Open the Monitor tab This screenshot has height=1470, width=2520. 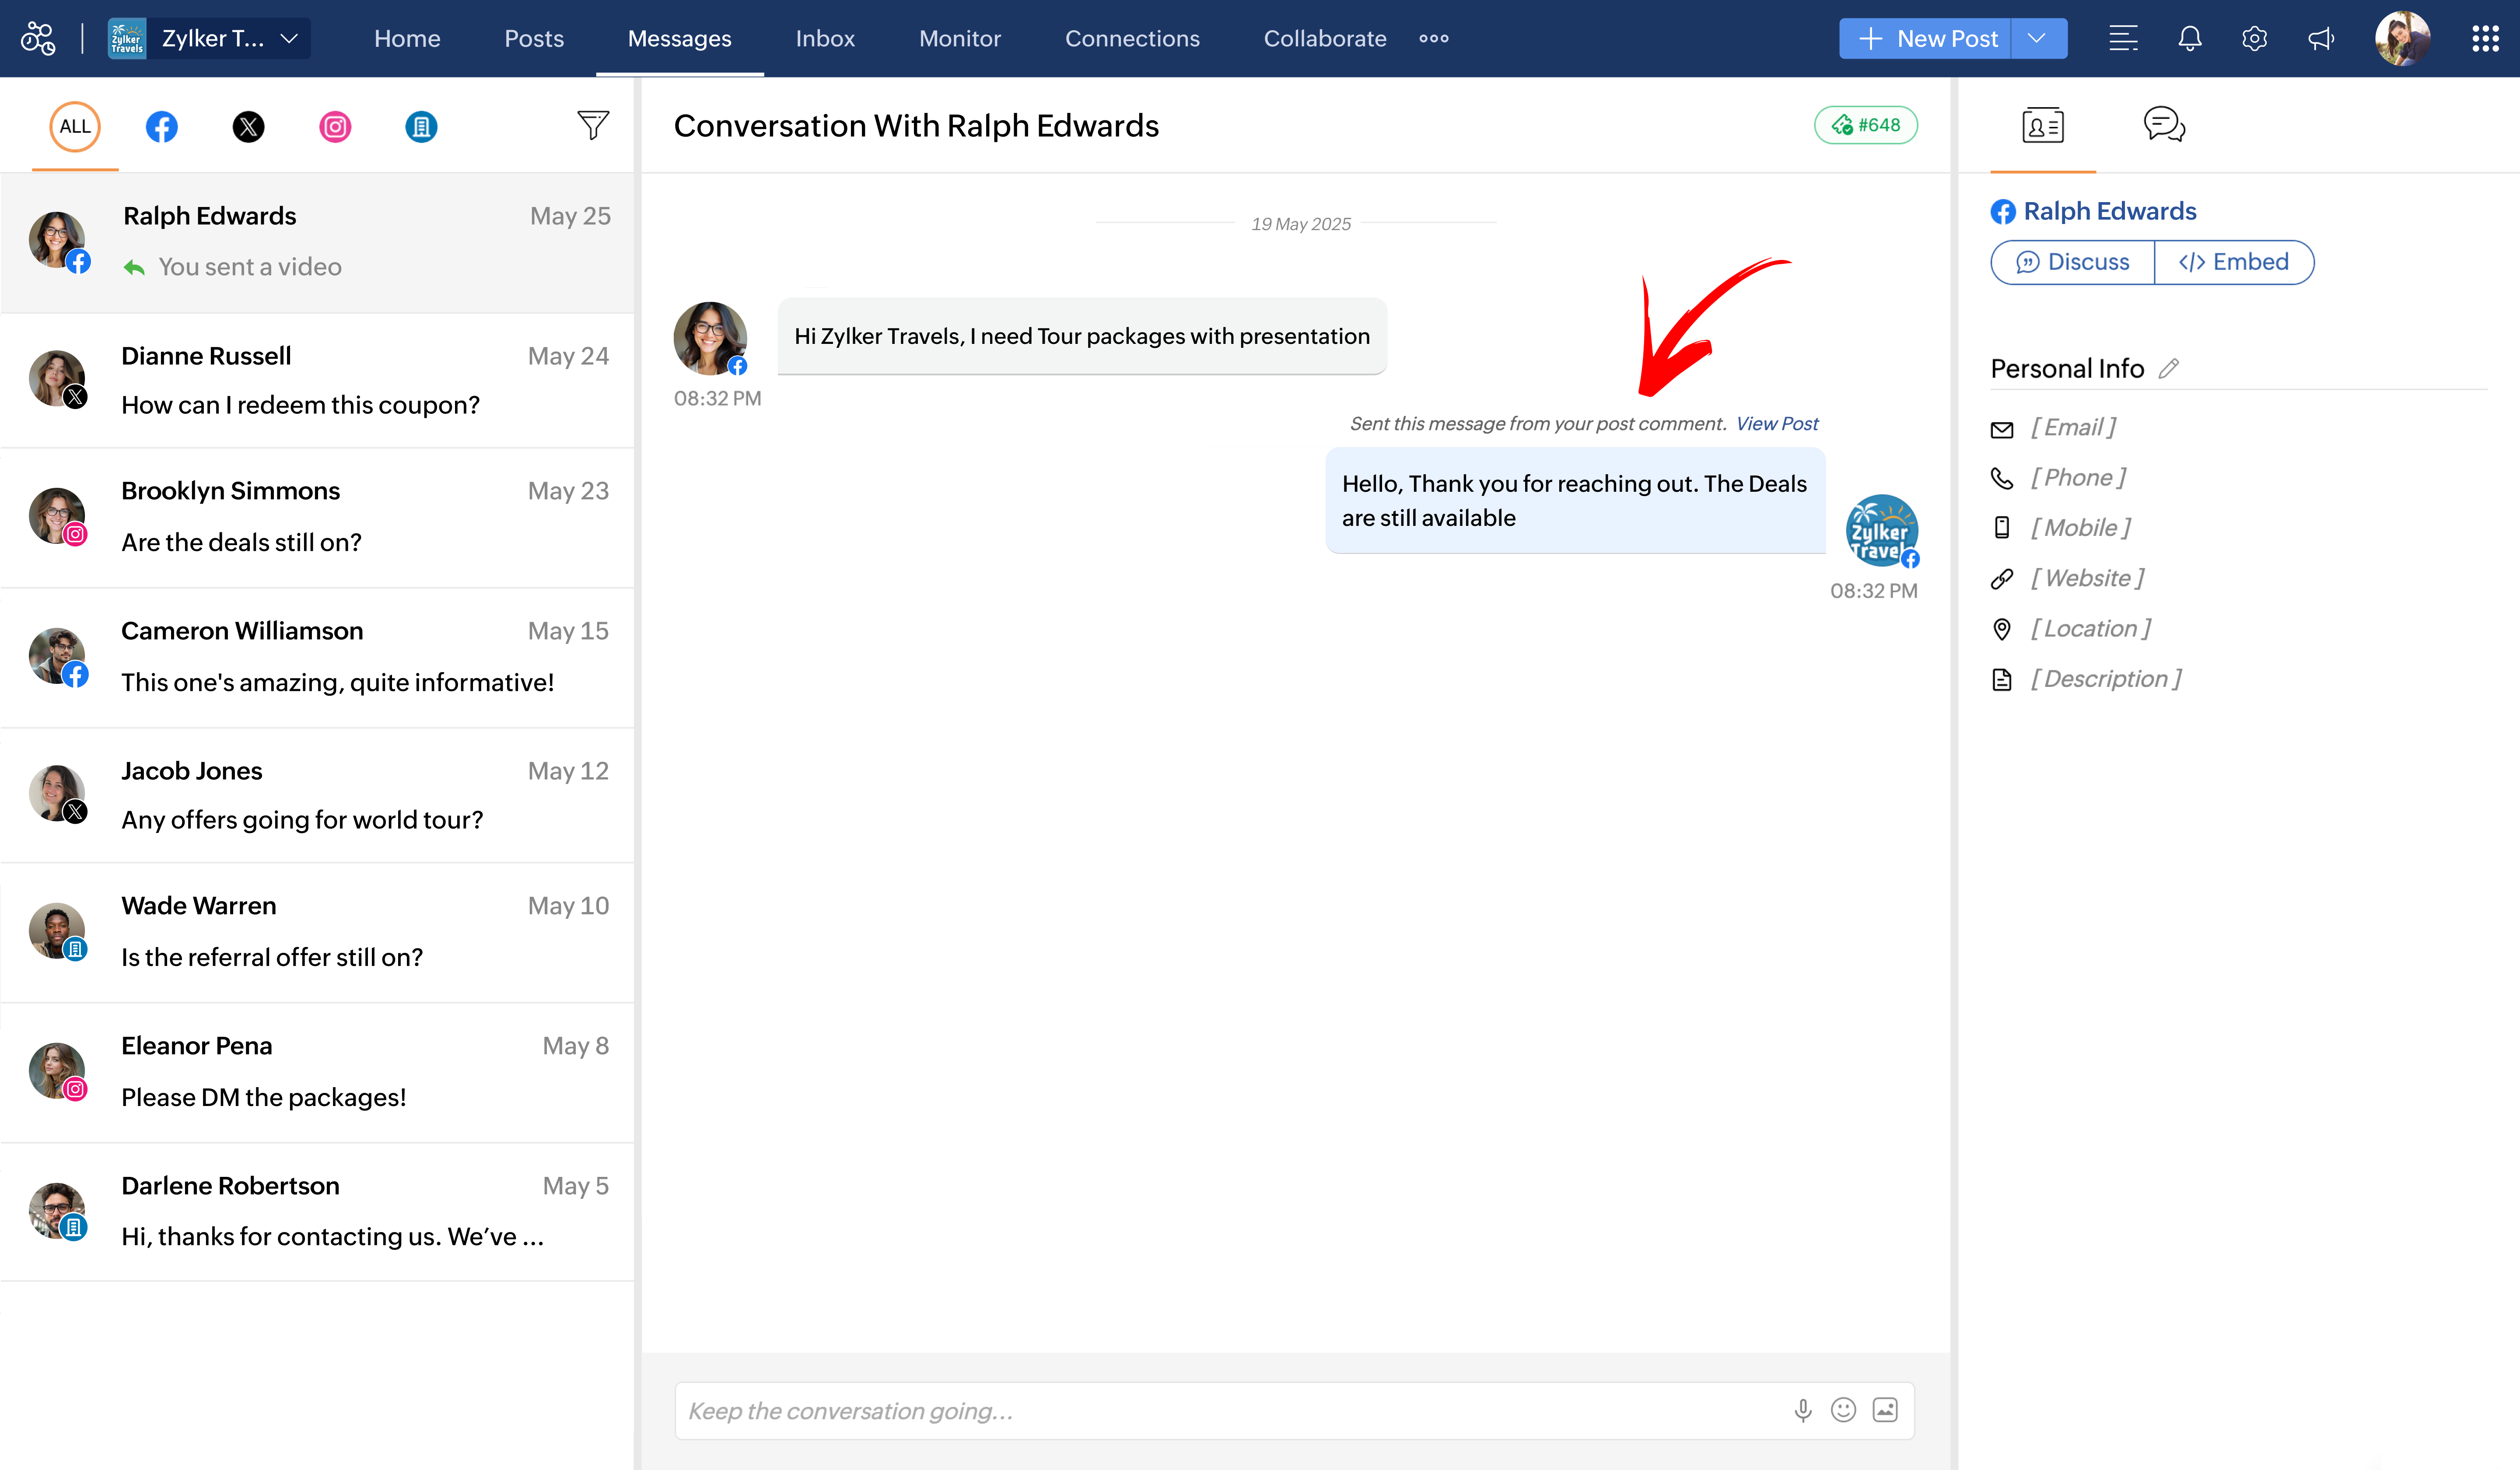[x=960, y=39]
